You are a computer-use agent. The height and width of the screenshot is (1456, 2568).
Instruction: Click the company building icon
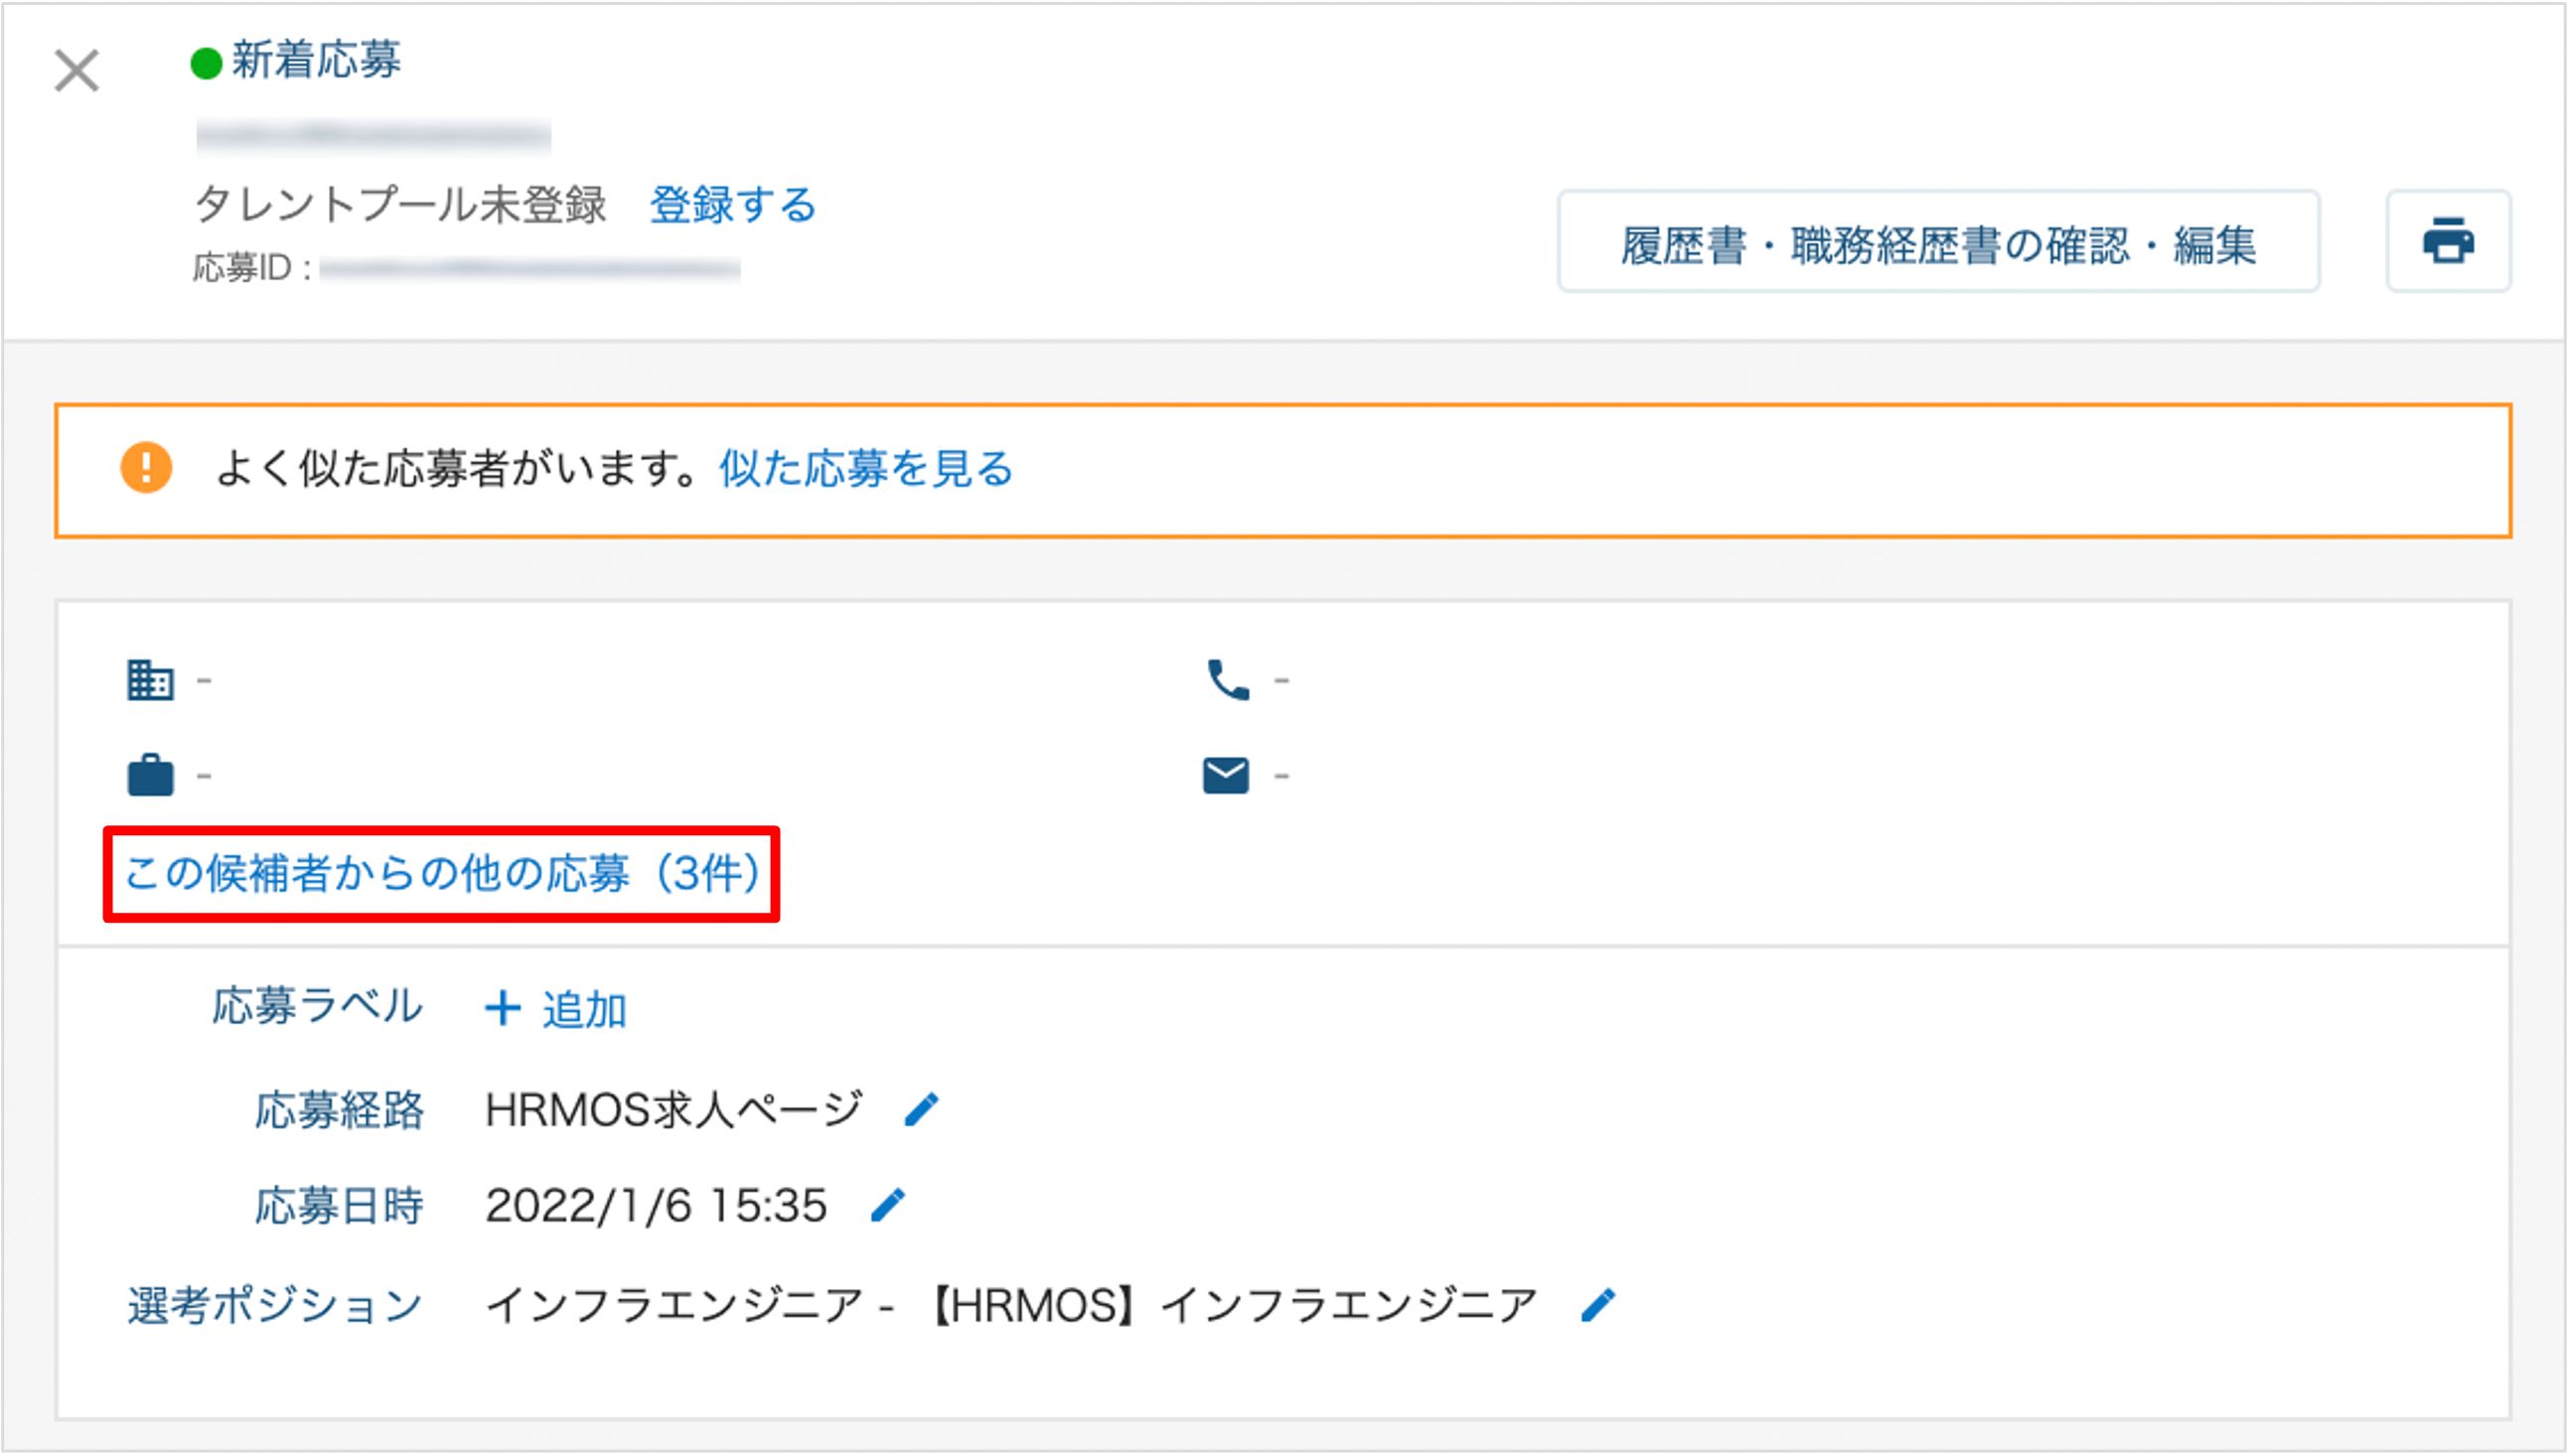tap(150, 680)
